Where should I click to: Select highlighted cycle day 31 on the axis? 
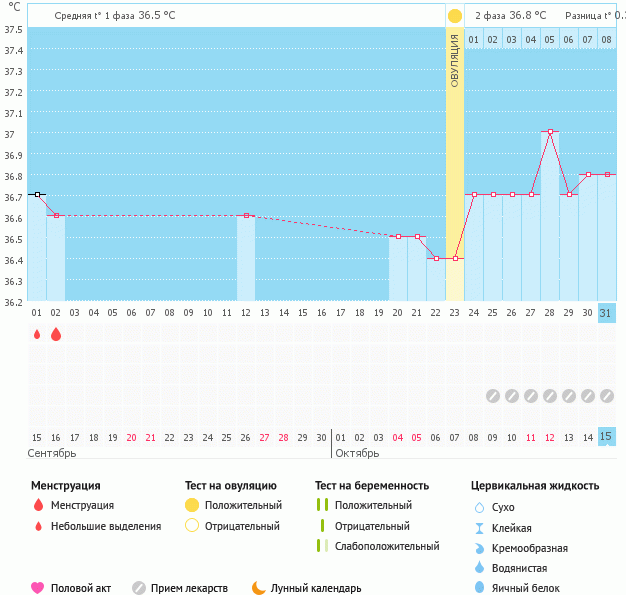606,313
